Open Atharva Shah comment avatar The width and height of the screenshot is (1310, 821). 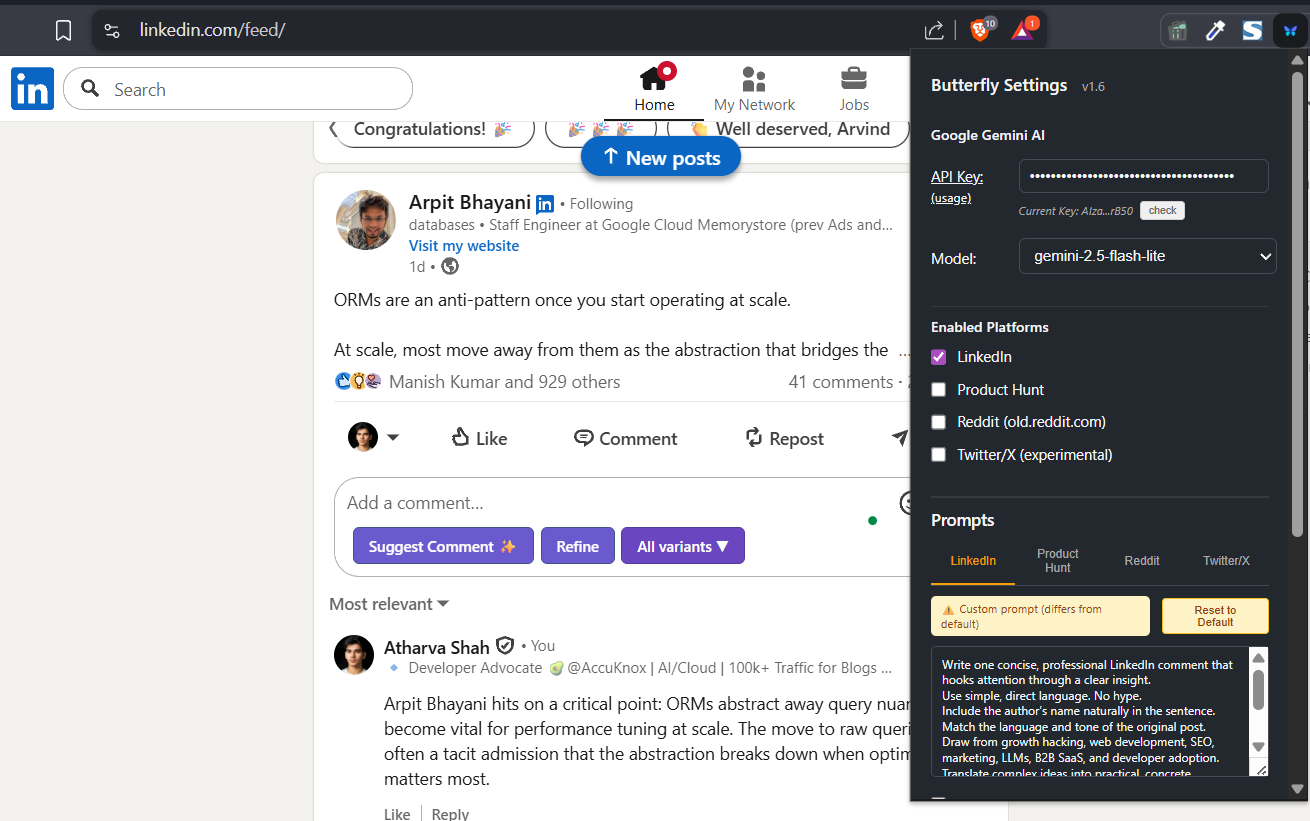click(x=354, y=655)
